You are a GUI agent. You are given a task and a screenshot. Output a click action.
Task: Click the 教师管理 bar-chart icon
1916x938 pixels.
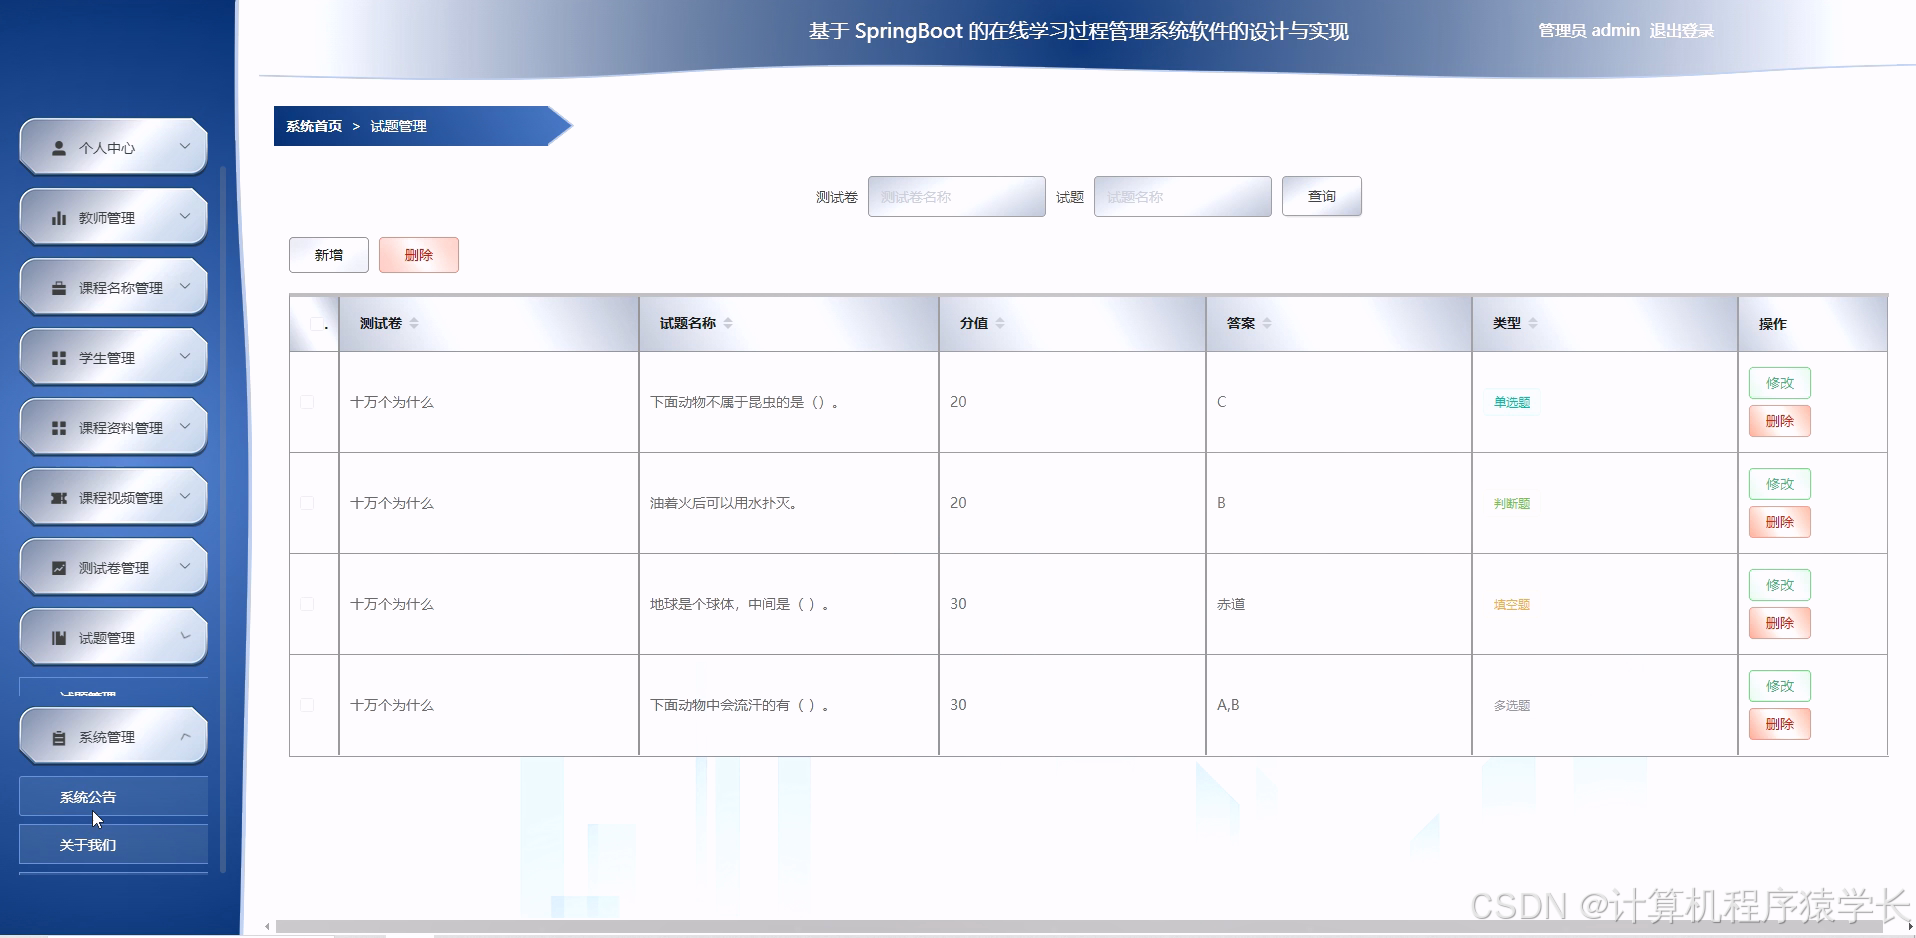tap(57, 216)
